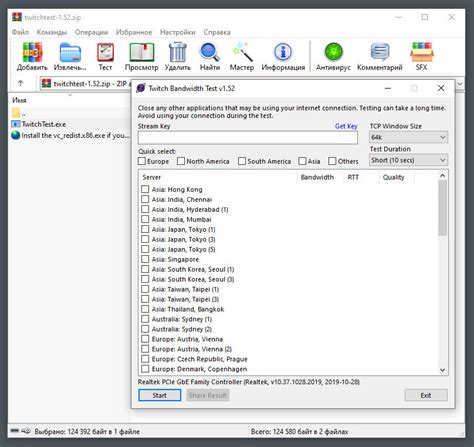Click the Добавить (Add) archive icon
This screenshot has width=474, height=447.
click(32, 52)
